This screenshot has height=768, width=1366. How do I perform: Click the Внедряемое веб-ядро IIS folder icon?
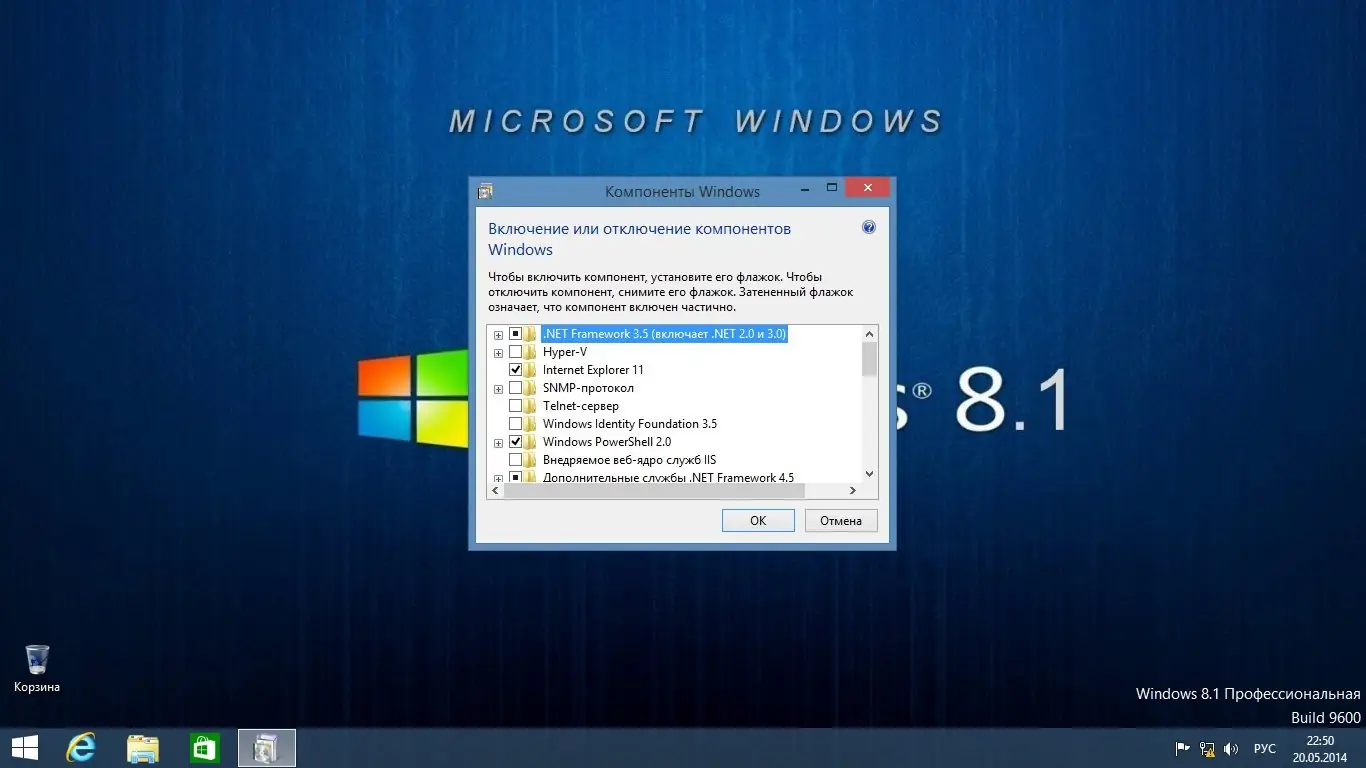531,460
